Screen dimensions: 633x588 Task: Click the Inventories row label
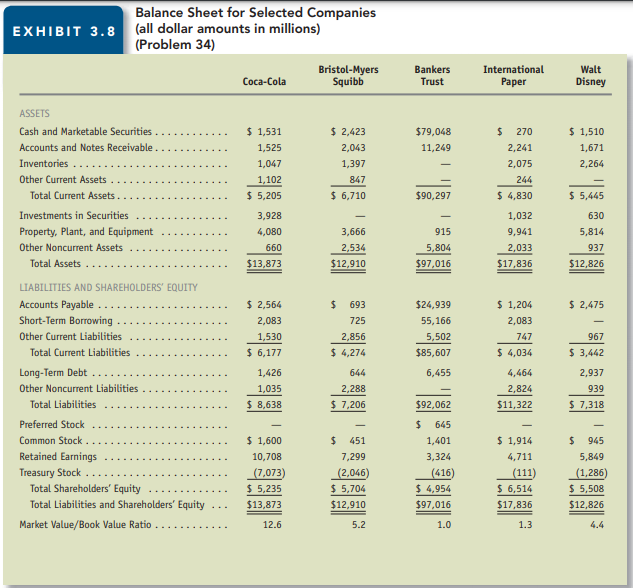44,163
